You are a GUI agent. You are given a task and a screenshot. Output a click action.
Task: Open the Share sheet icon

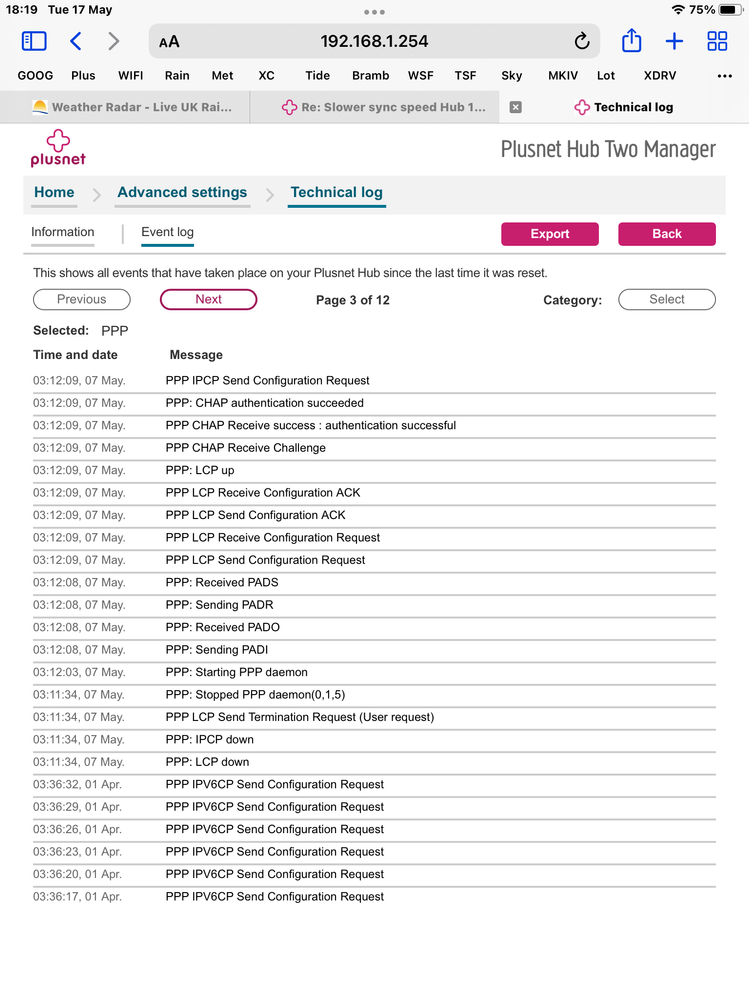631,41
